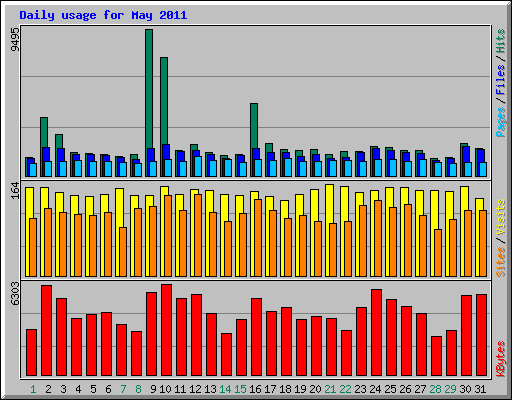
Task: Click day 10 on the x-axis
Action: 165,389
